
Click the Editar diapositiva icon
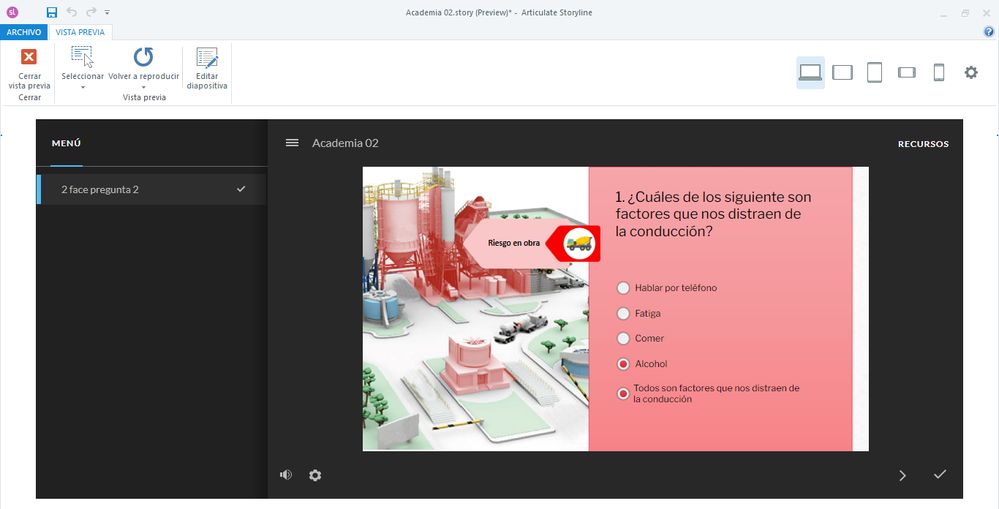tap(207, 58)
